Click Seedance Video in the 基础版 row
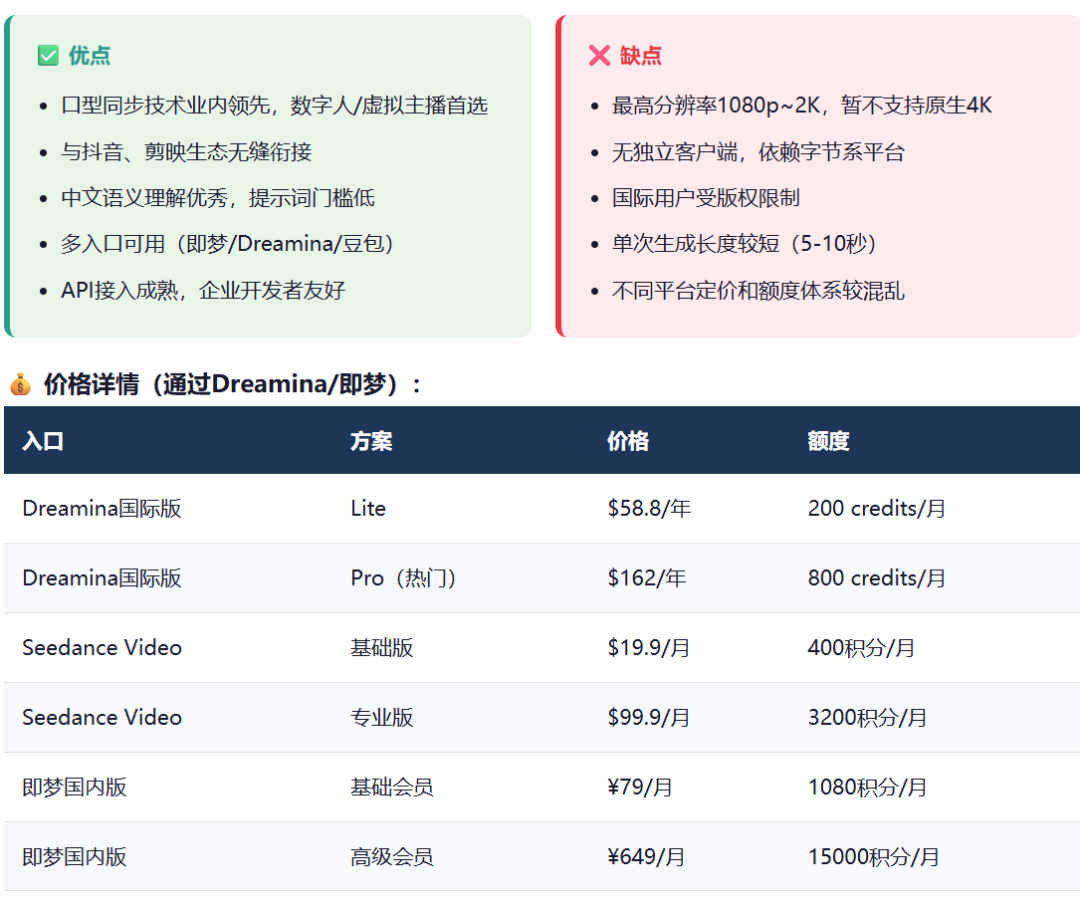1080x907 pixels. (x=102, y=647)
